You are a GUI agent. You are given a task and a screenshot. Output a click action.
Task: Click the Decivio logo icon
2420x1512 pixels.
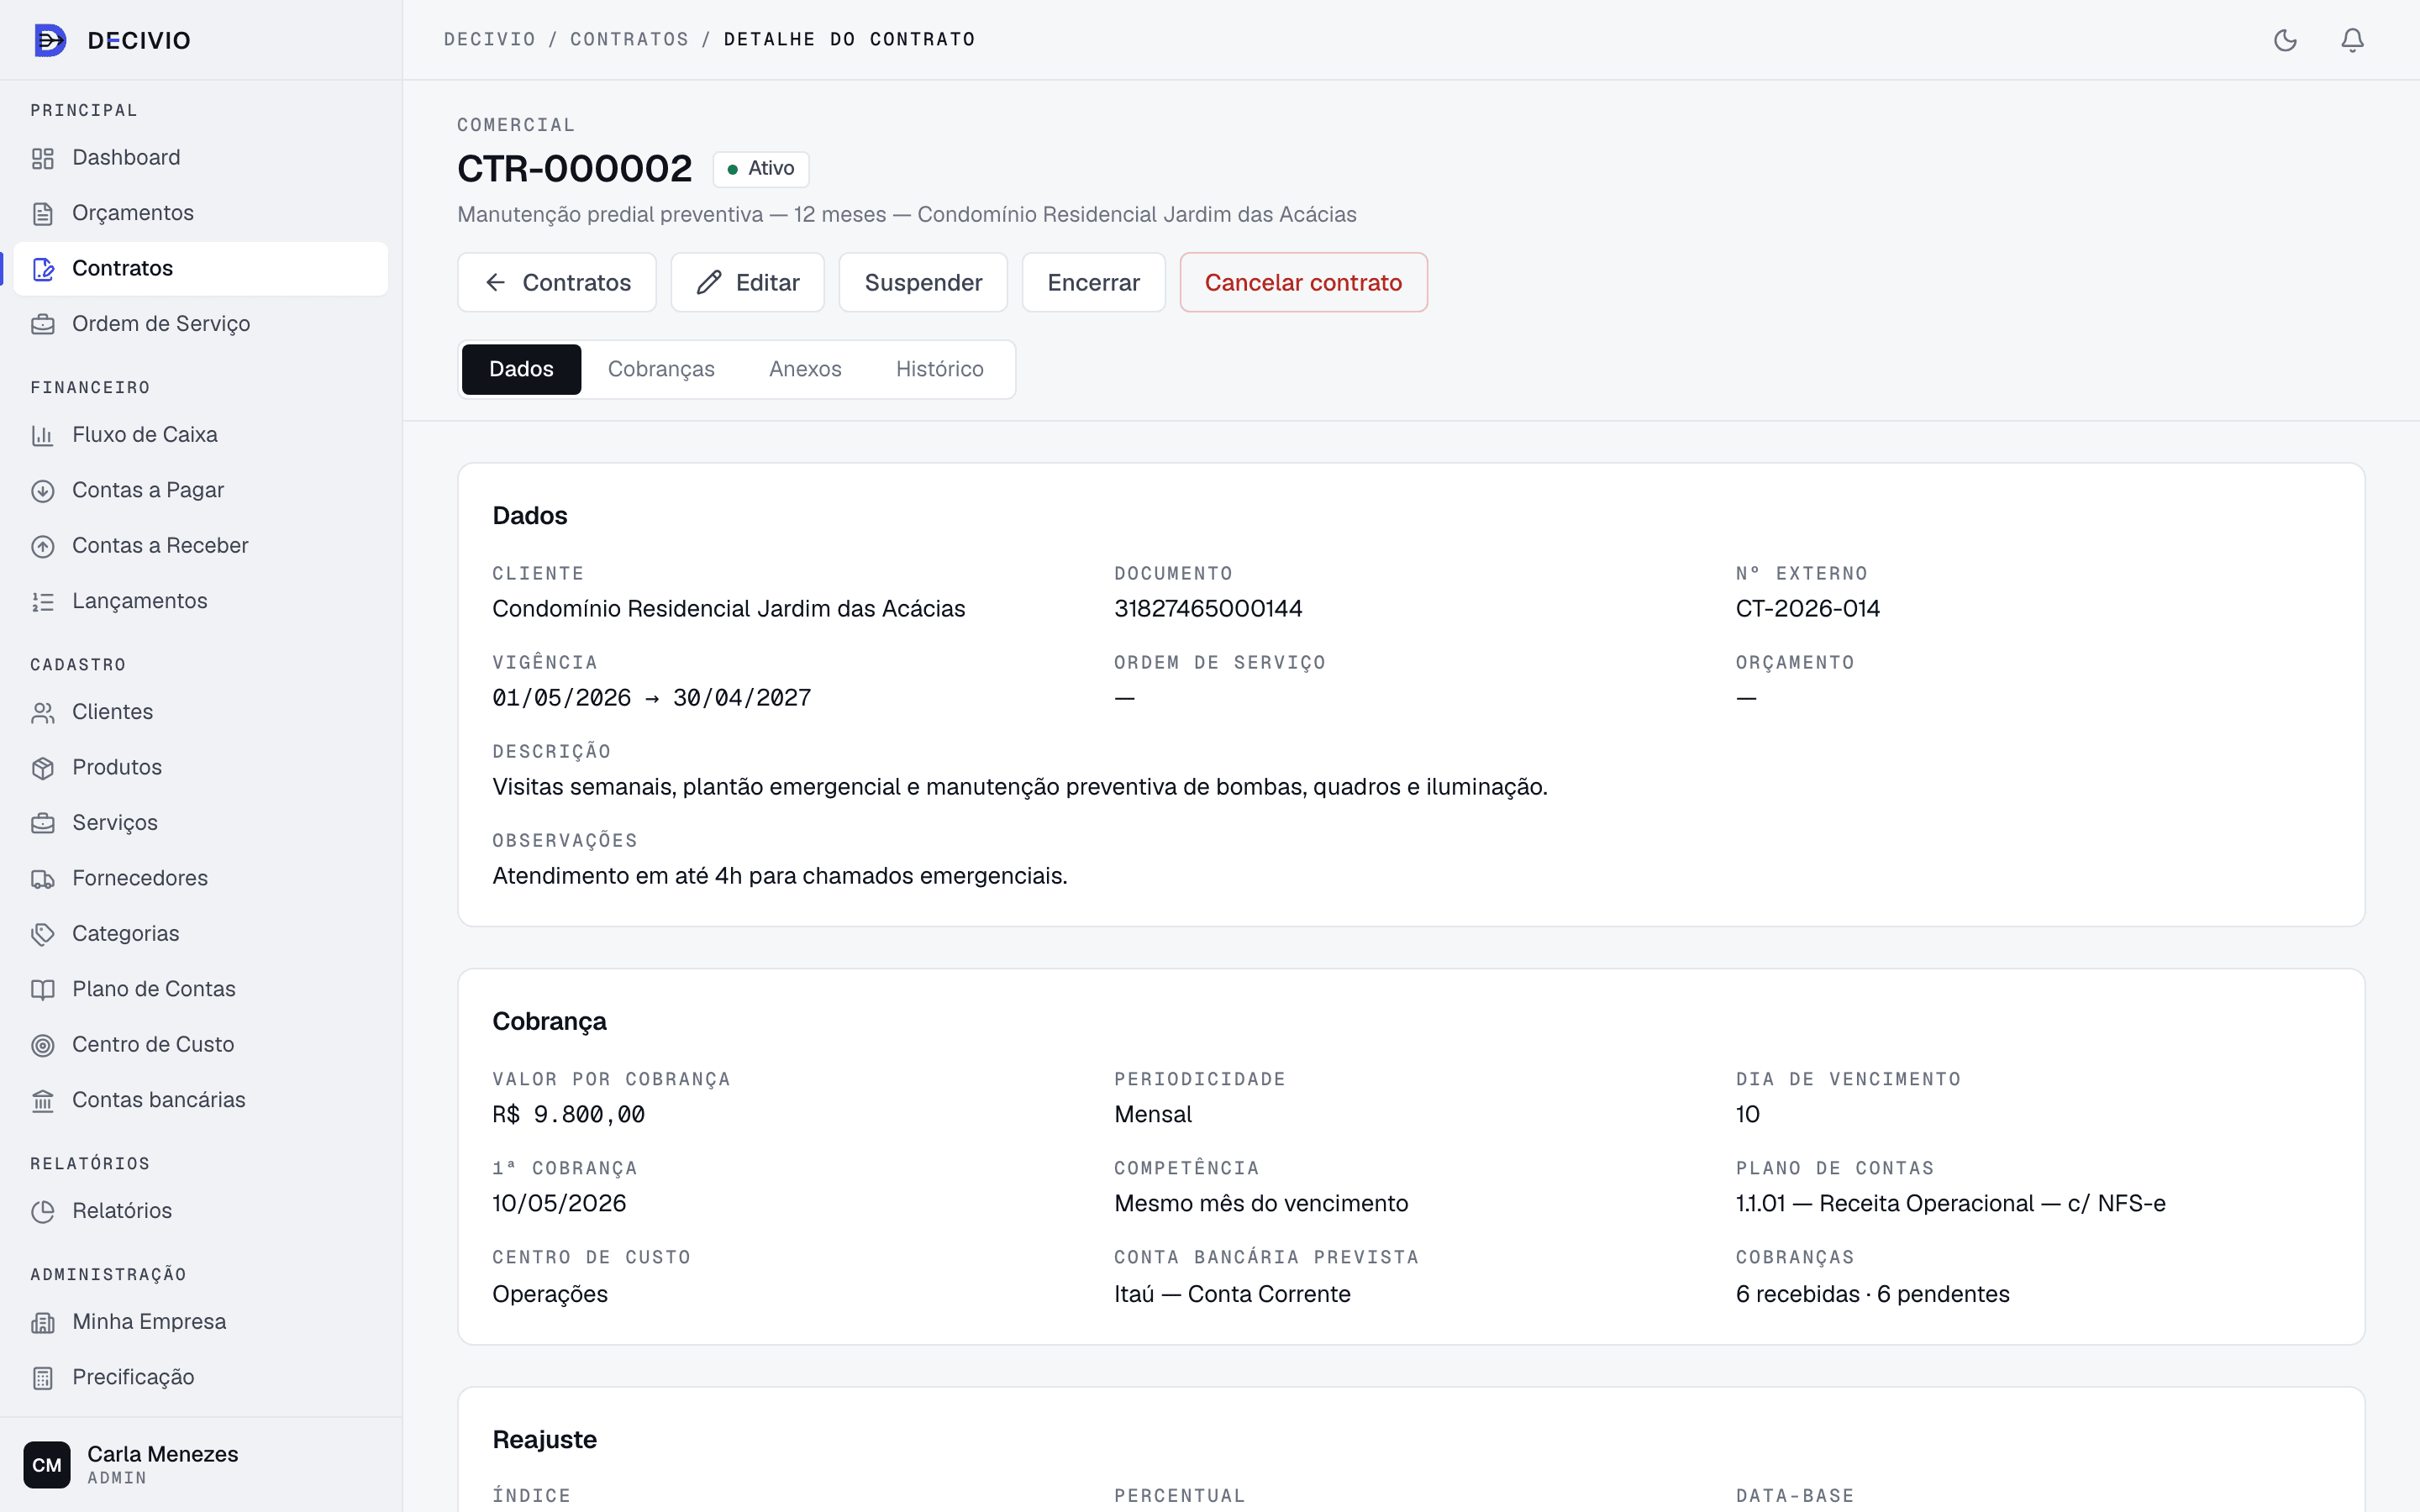[x=50, y=40]
